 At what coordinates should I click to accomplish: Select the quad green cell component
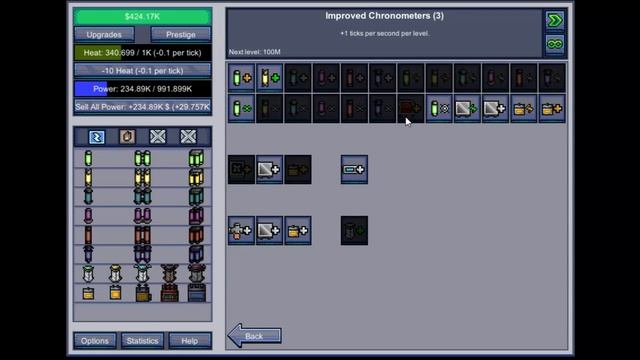point(196,158)
